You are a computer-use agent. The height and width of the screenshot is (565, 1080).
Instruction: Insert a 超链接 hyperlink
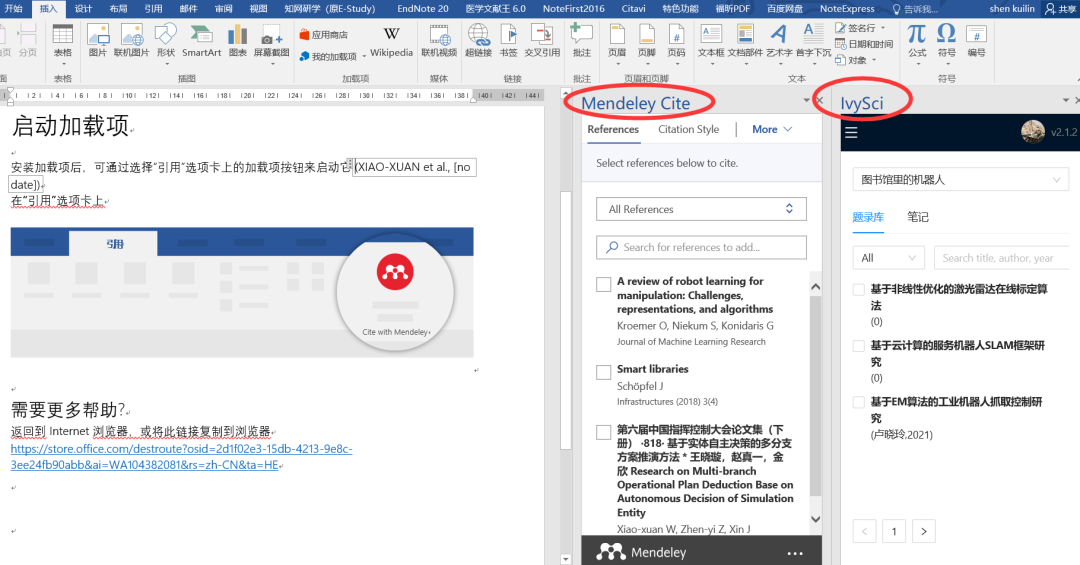(478, 40)
